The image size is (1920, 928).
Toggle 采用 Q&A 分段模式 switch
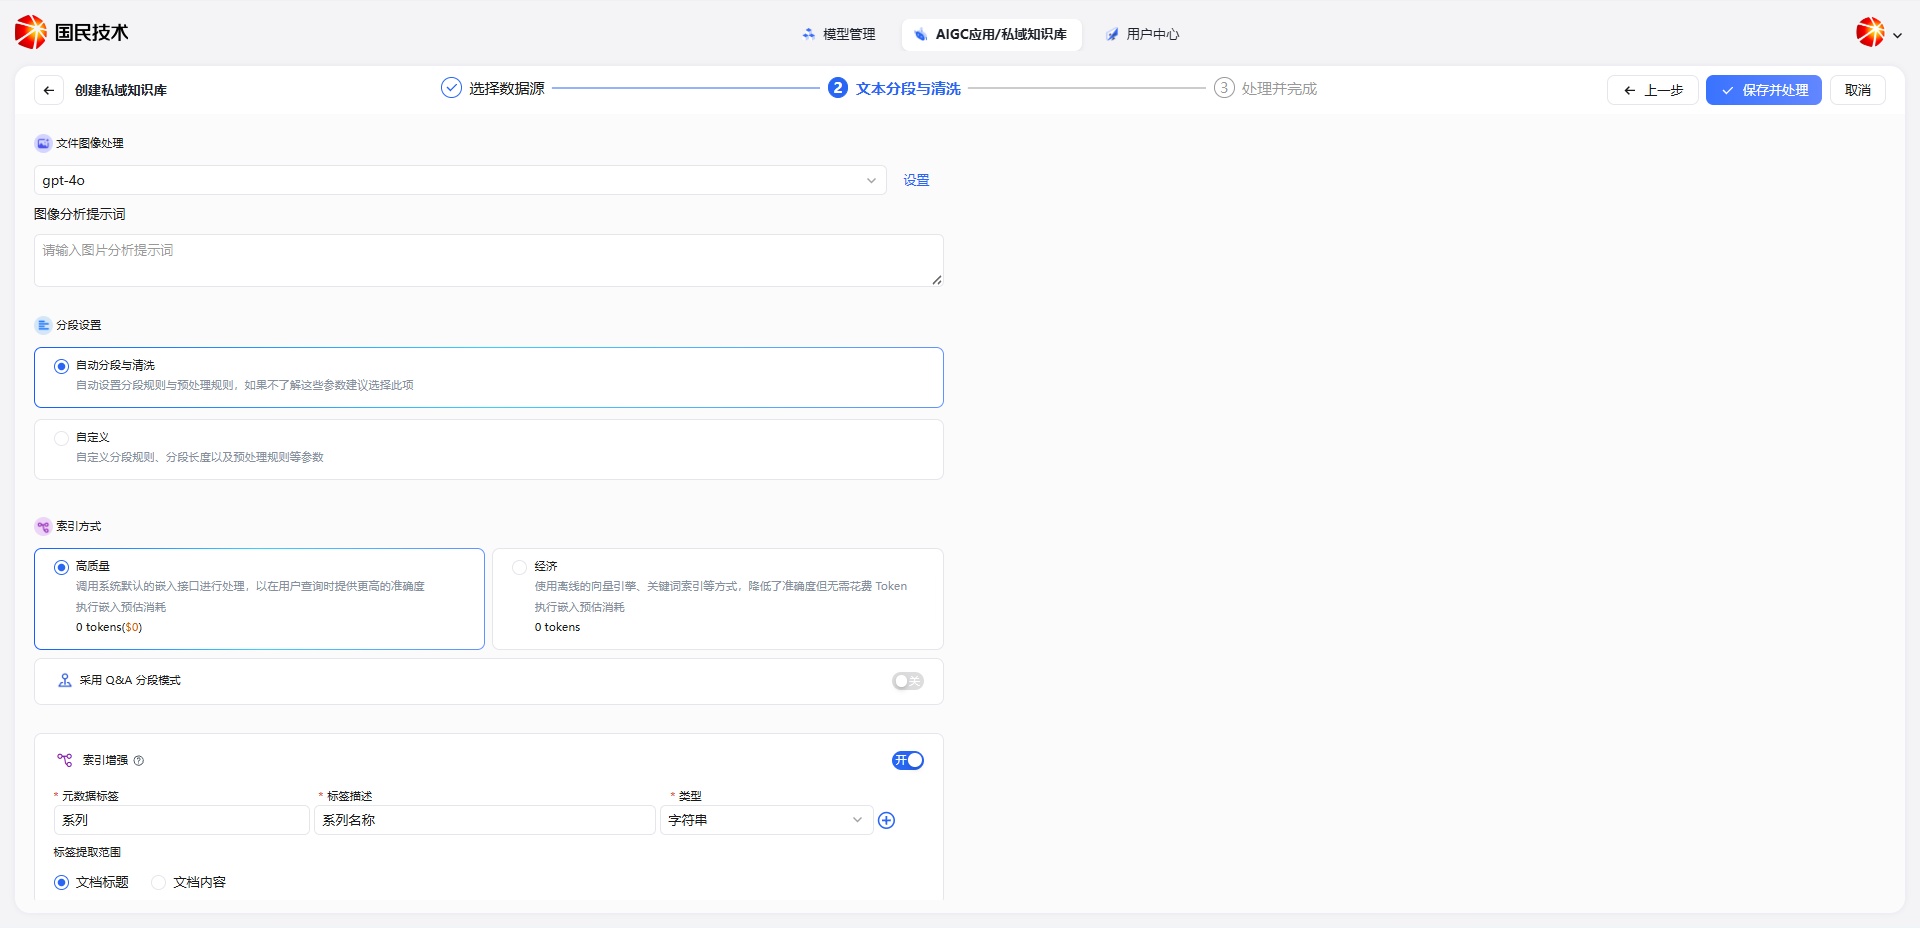[908, 681]
